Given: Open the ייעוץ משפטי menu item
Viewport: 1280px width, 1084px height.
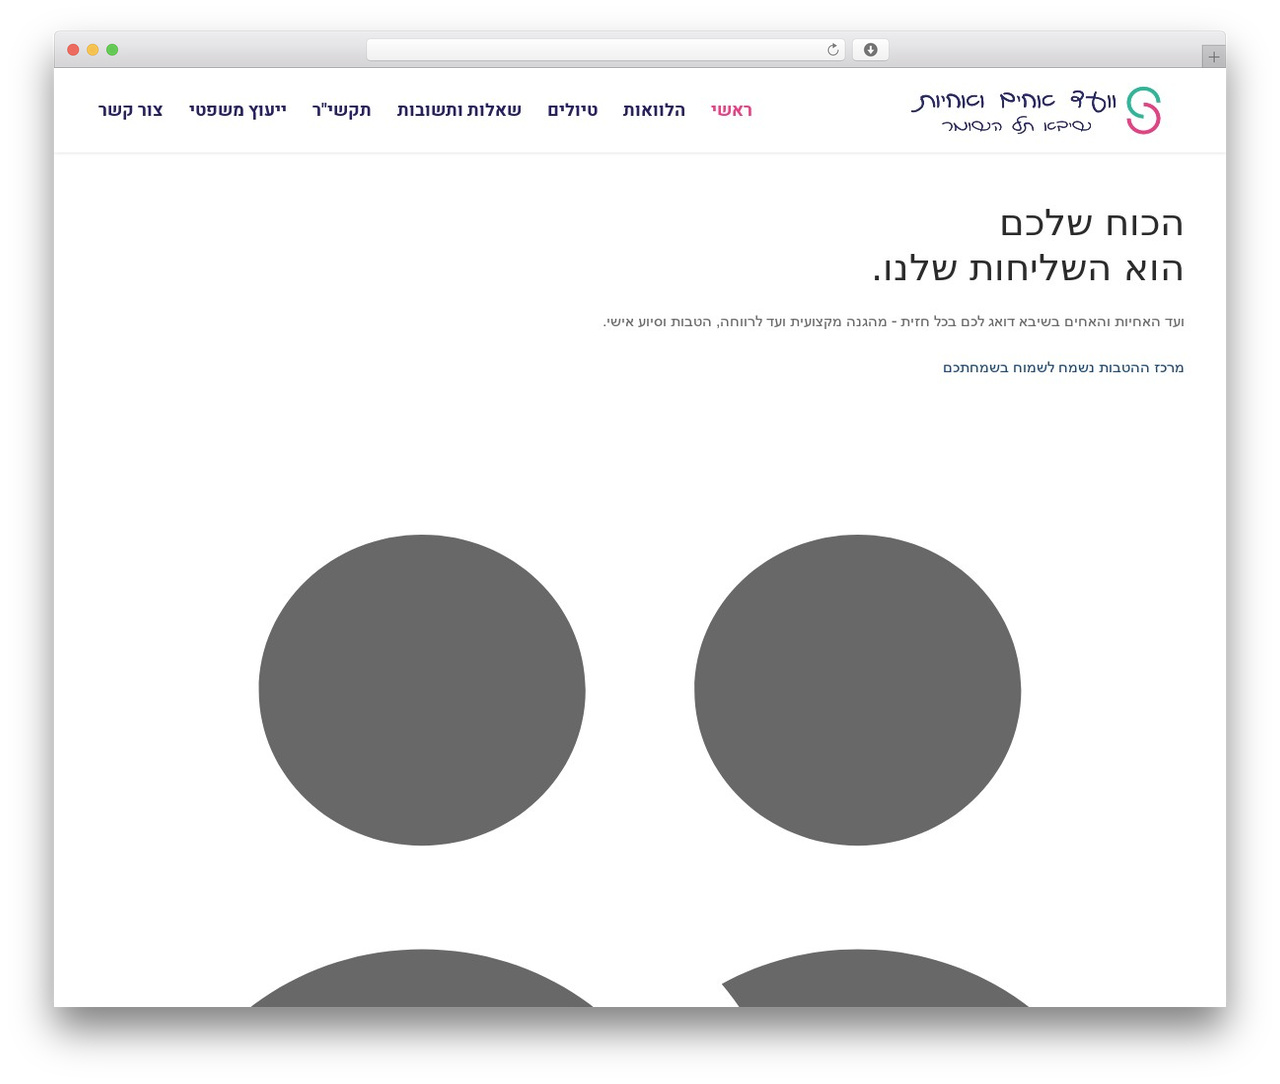Looking at the screenshot, I should 237,110.
